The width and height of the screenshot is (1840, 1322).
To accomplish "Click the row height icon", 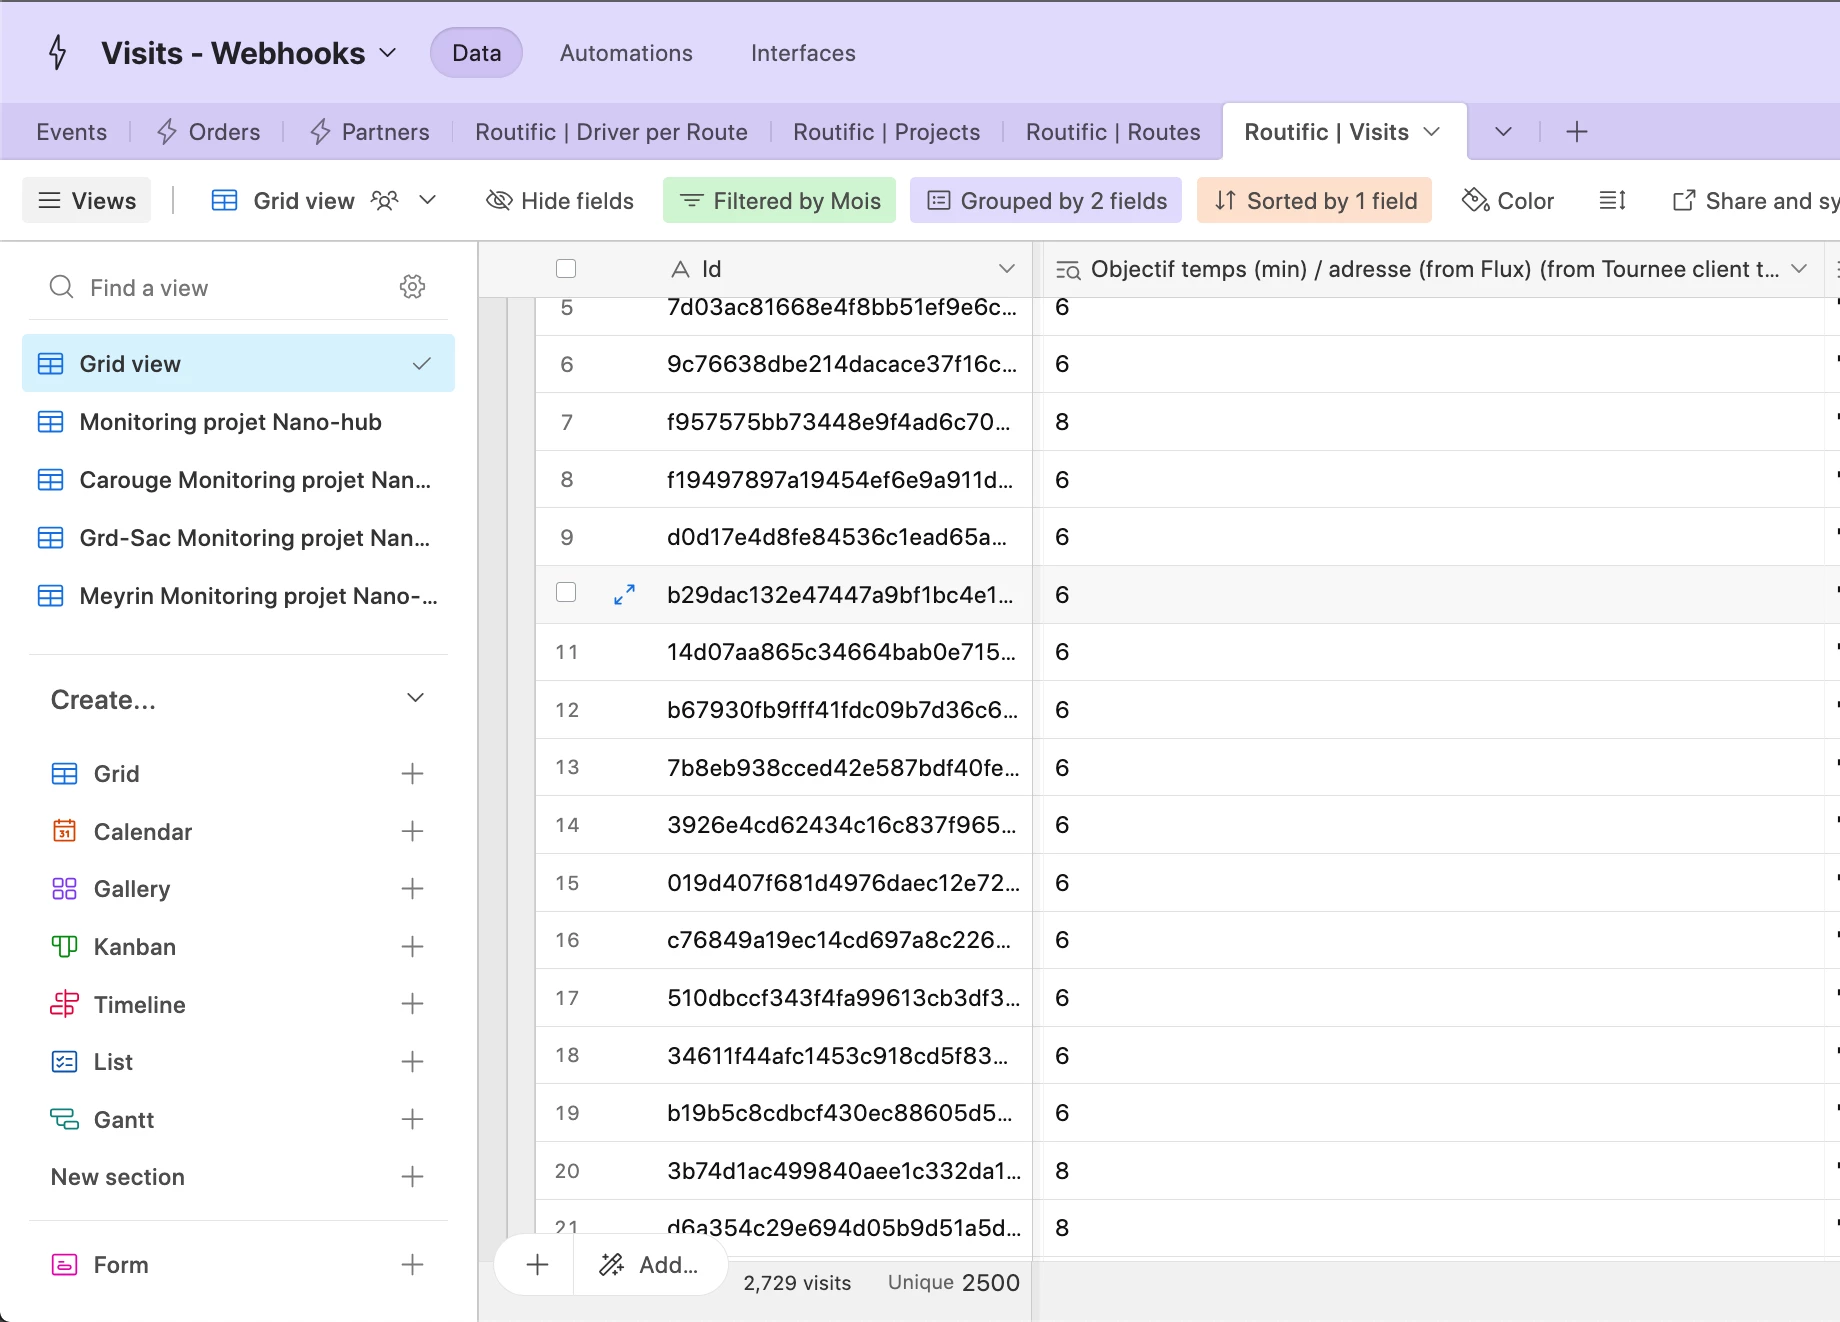I will click(1613, 201).
